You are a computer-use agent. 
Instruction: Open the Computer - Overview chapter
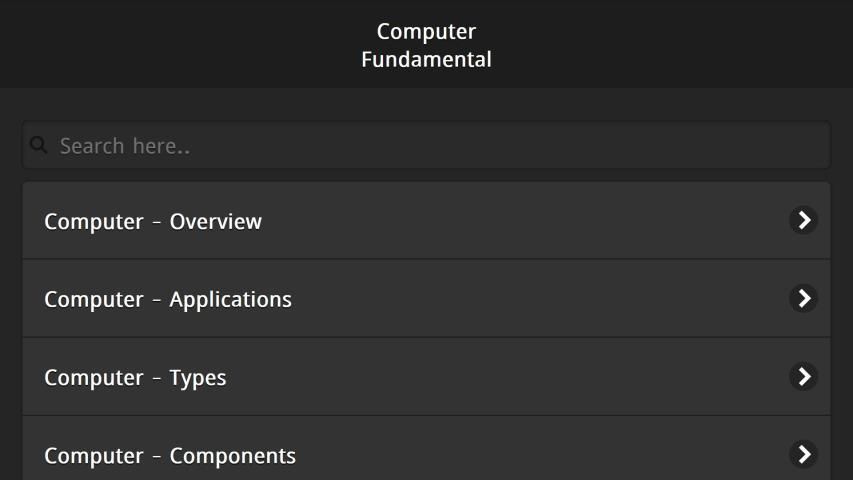[x=153, y=222]
